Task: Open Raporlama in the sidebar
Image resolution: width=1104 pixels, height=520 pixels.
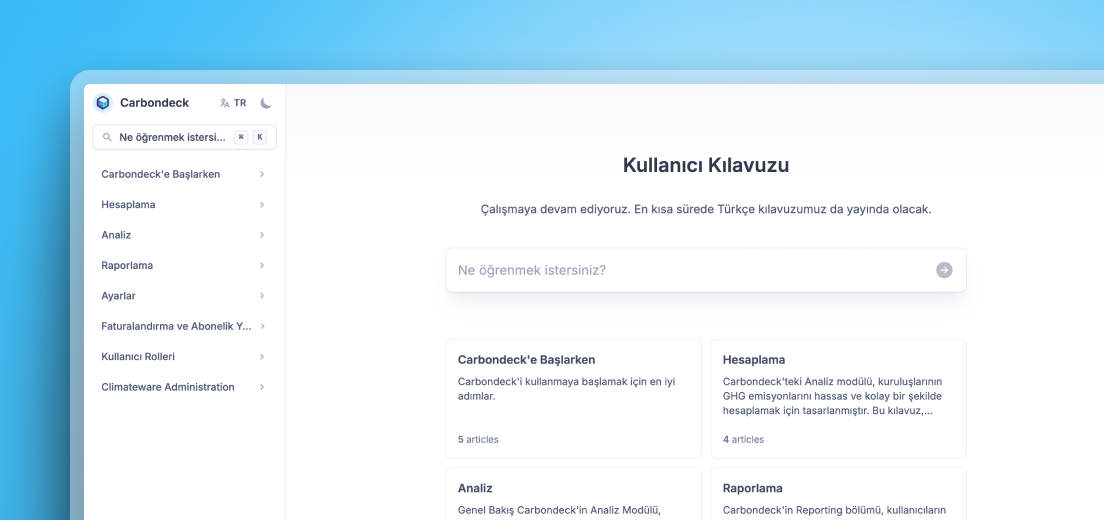Action: tap(127, 265)
